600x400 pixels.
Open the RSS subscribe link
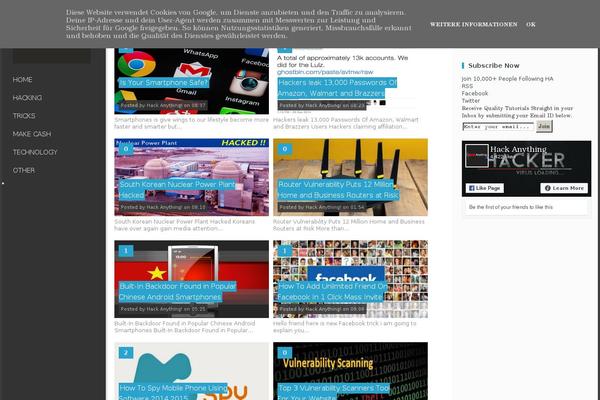pos(467,86)
